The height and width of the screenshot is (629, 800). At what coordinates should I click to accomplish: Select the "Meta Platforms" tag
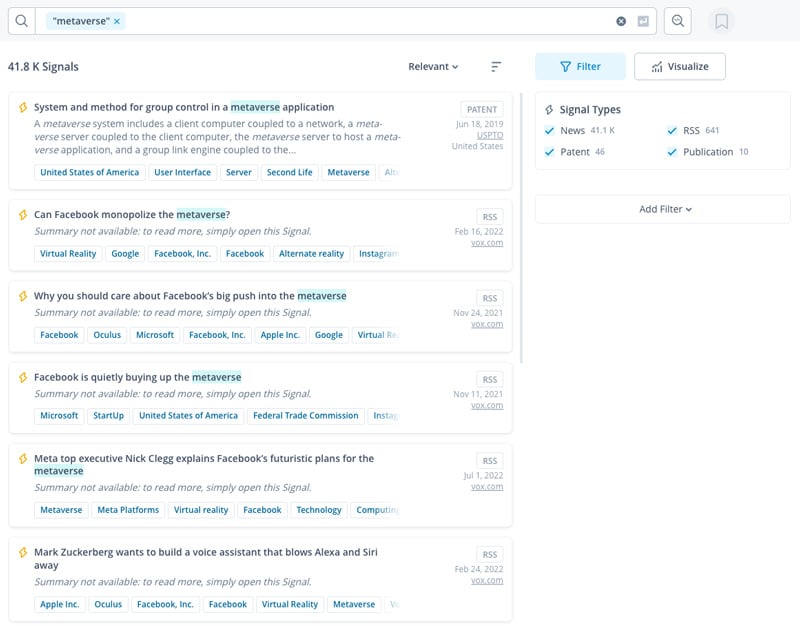128,510
